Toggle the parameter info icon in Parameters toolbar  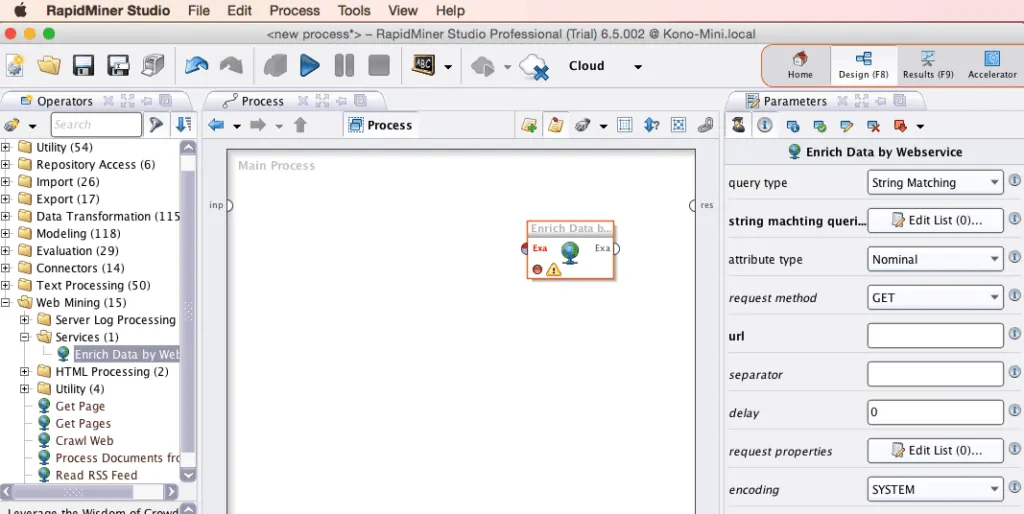[765, 125]
